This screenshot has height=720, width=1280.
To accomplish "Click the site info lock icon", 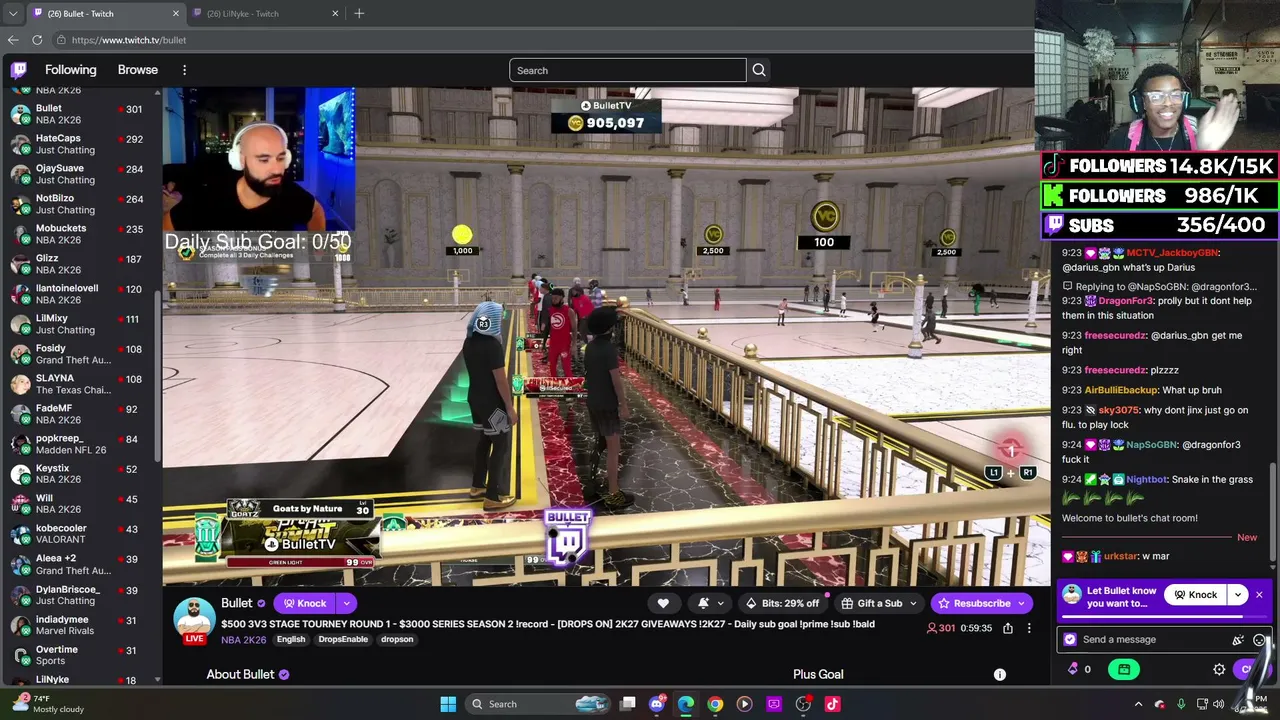I will pos(61,40).
